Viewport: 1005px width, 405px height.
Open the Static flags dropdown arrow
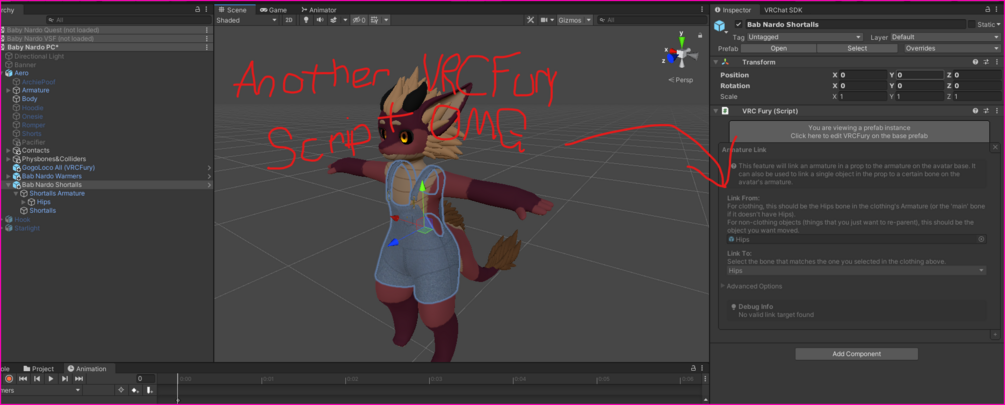(x=999, y=24)
